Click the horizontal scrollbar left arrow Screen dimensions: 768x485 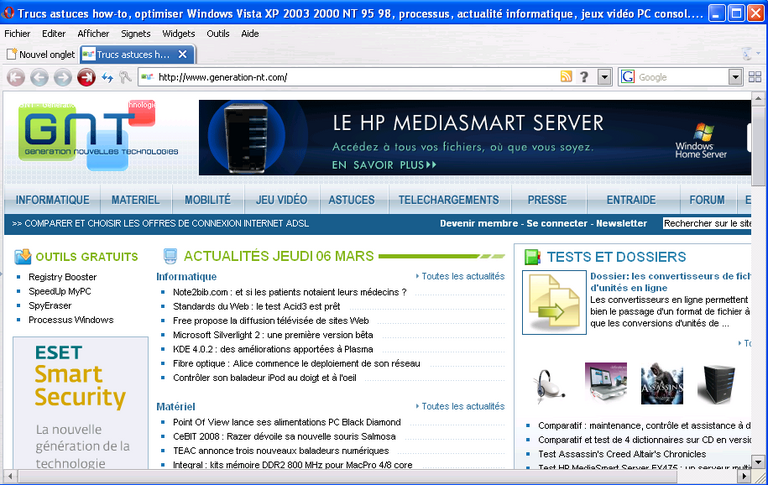[x=10, y=476]
